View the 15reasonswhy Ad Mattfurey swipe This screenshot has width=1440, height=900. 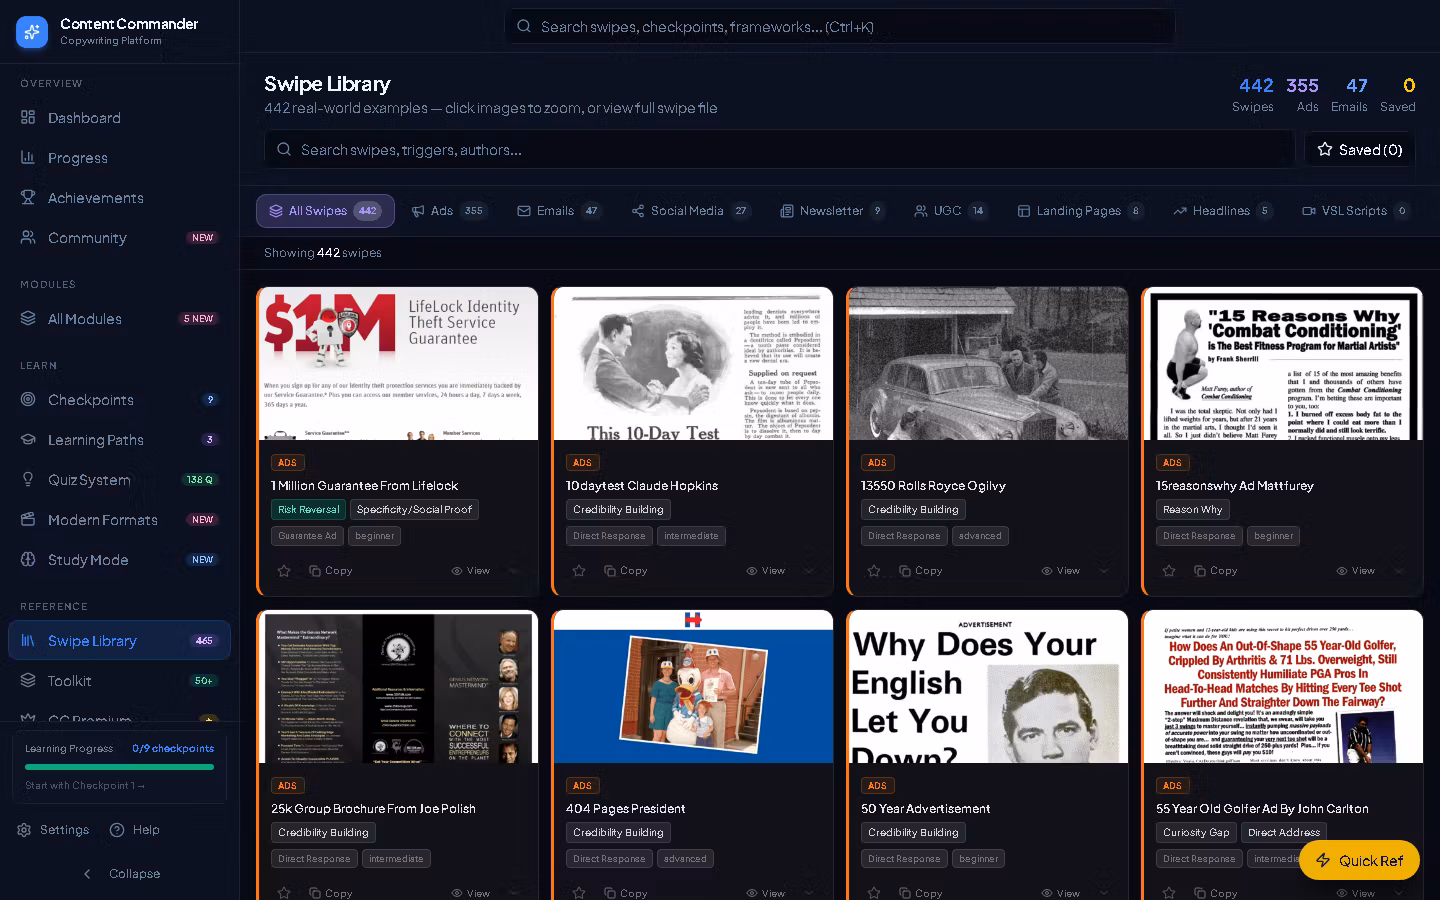point(1356,571)
